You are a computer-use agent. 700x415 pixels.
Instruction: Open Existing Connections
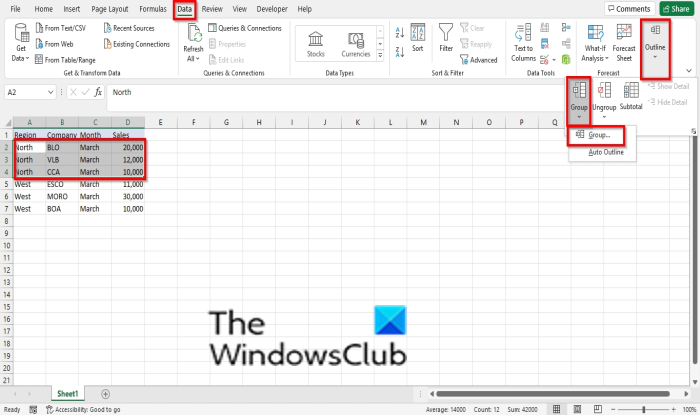(x=137, y=44)
